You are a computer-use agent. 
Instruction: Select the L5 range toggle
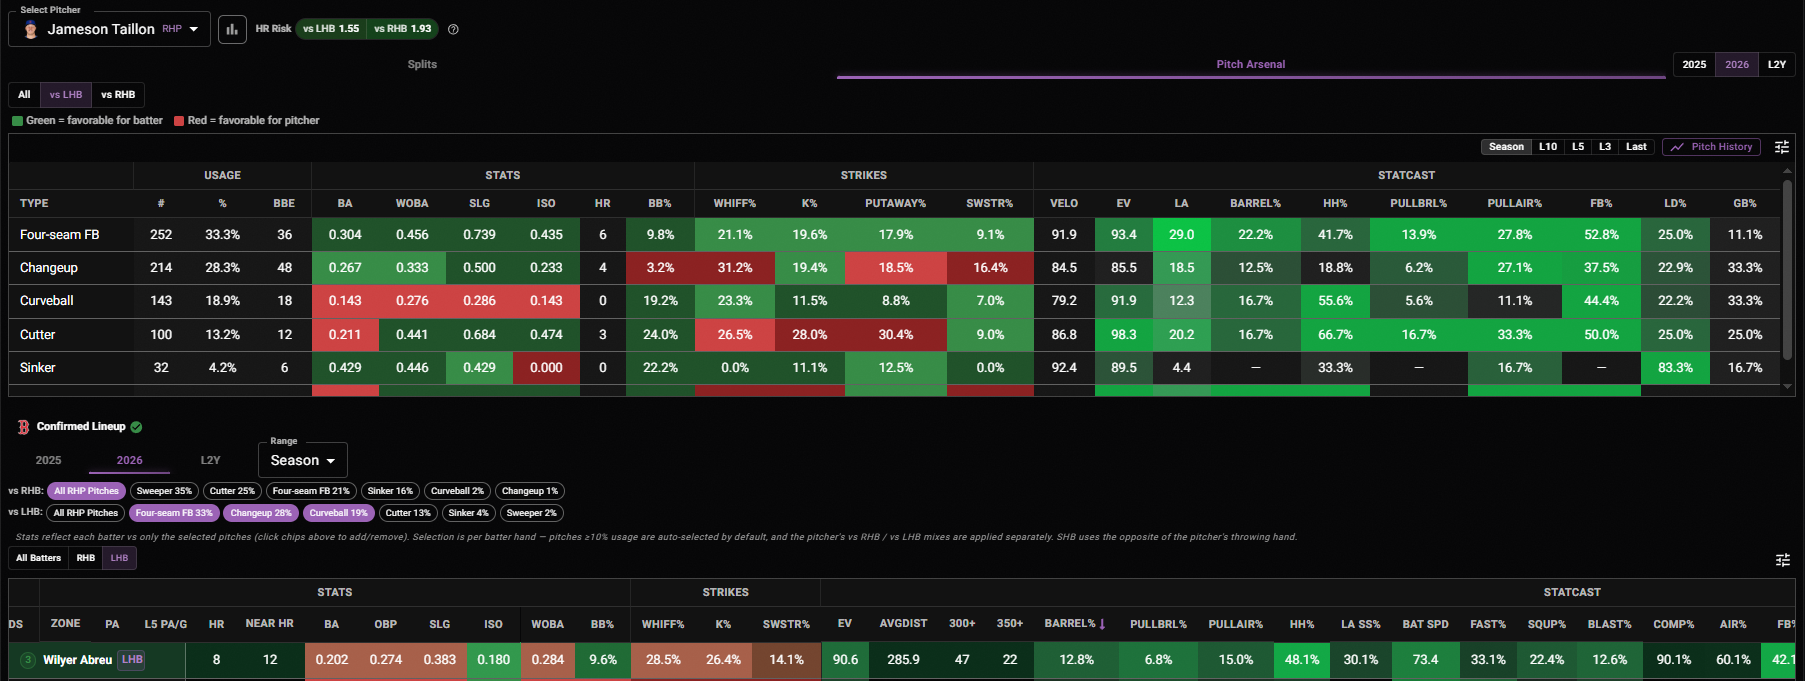pyautogui.click(x=1578, y=147)
